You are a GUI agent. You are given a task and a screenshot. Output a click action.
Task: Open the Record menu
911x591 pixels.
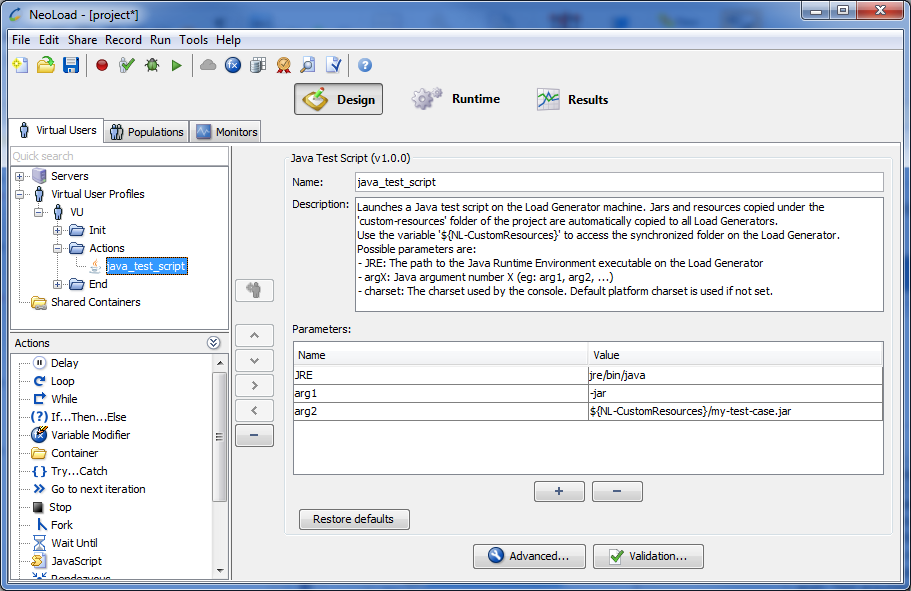click(x=123, y=40)
